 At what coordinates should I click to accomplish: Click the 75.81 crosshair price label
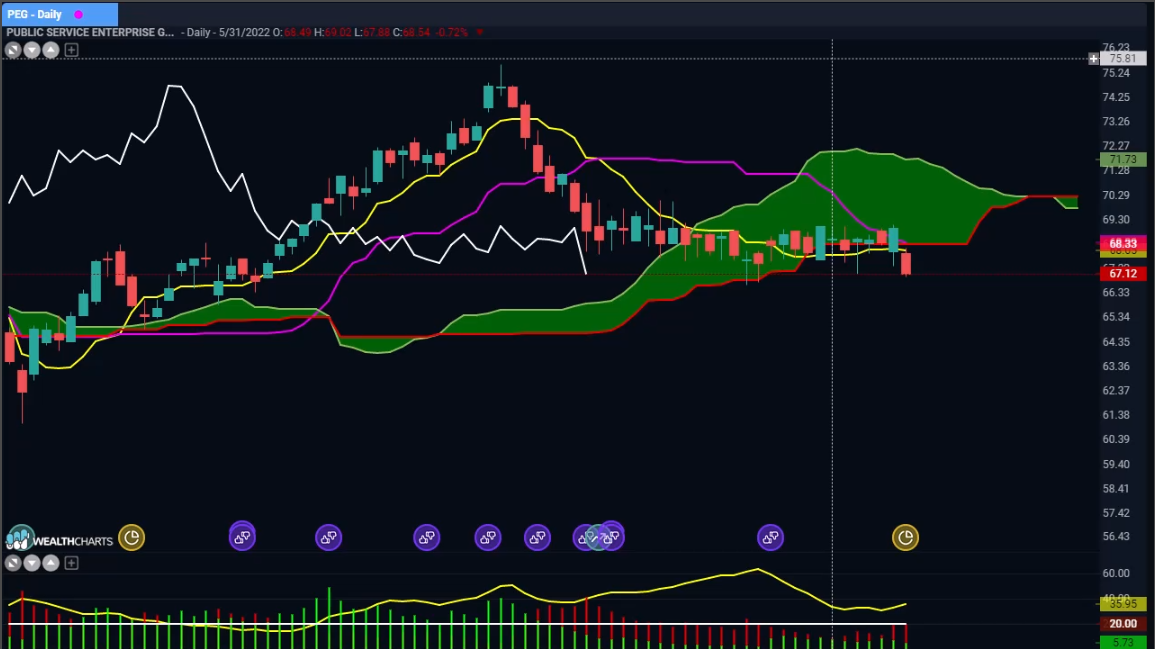click(x=1123, y=58)
